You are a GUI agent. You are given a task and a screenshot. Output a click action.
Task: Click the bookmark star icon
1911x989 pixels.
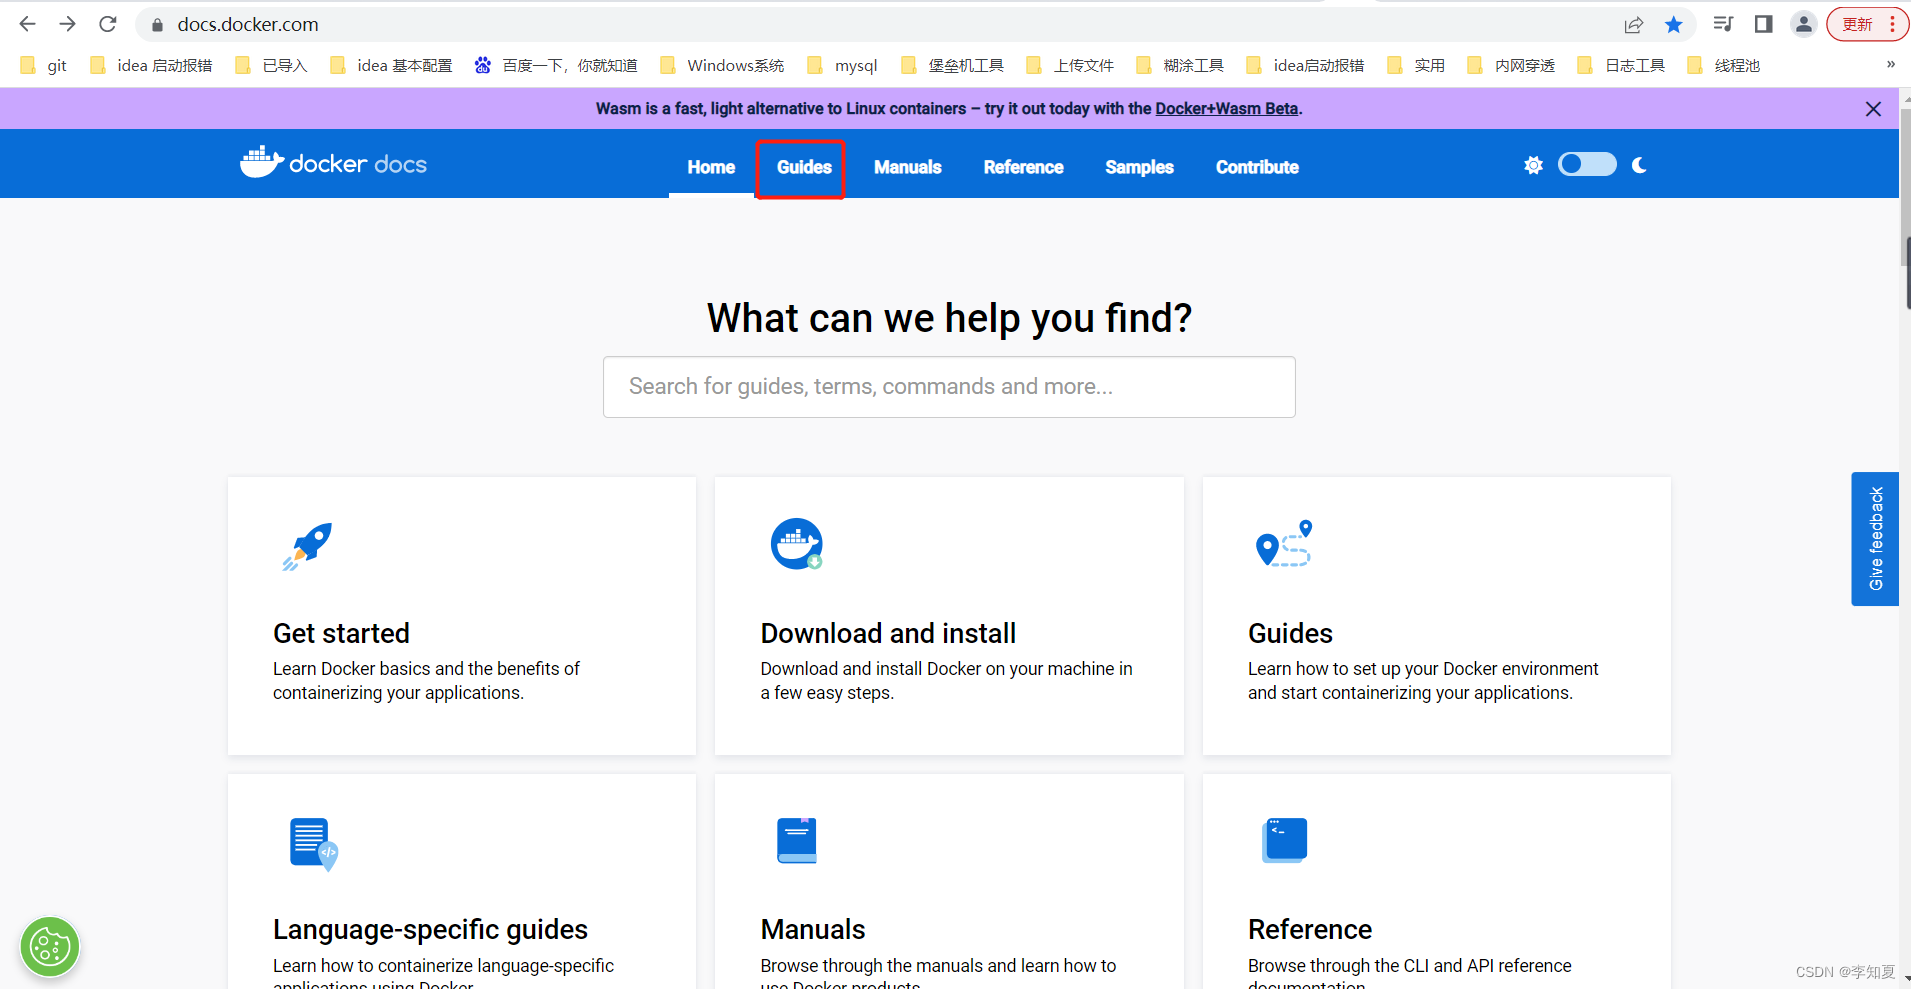[x=1674, y=25]
